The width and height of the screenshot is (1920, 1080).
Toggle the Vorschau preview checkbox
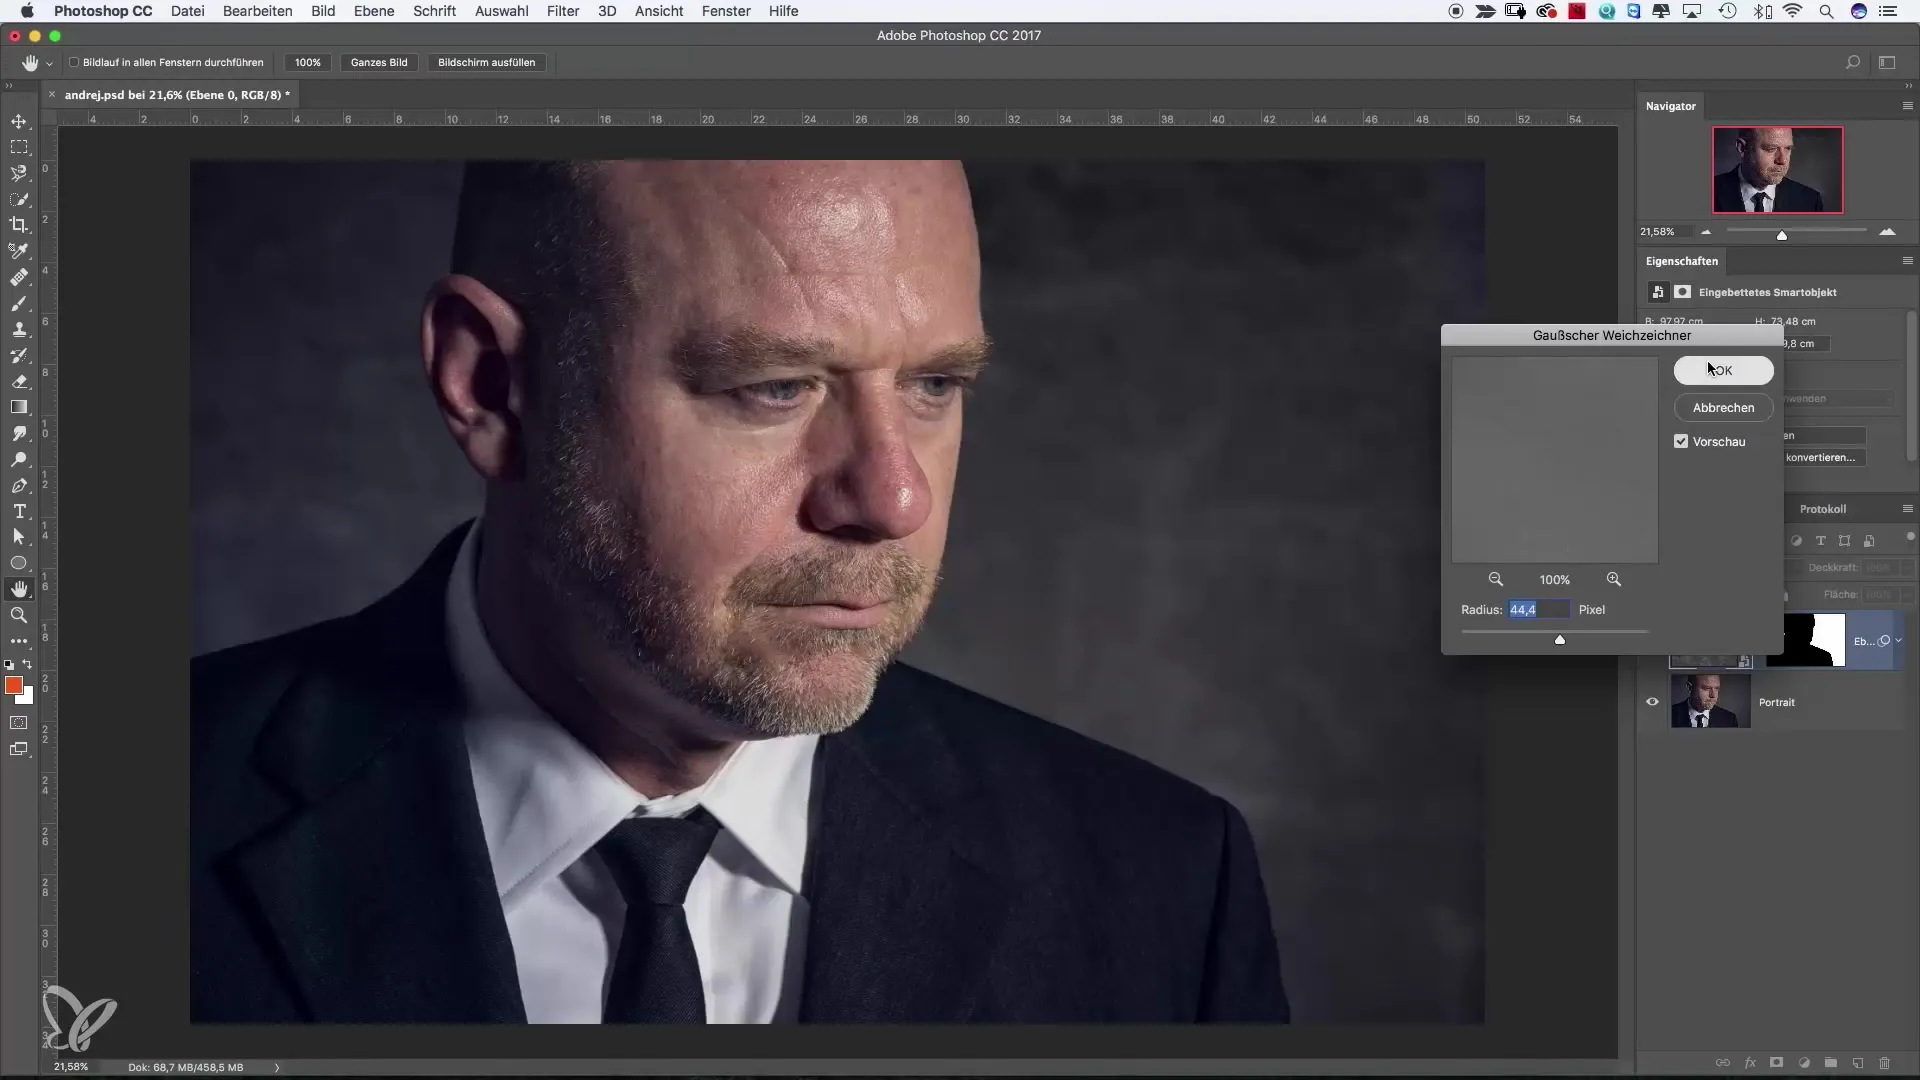tap(1681, 441)
